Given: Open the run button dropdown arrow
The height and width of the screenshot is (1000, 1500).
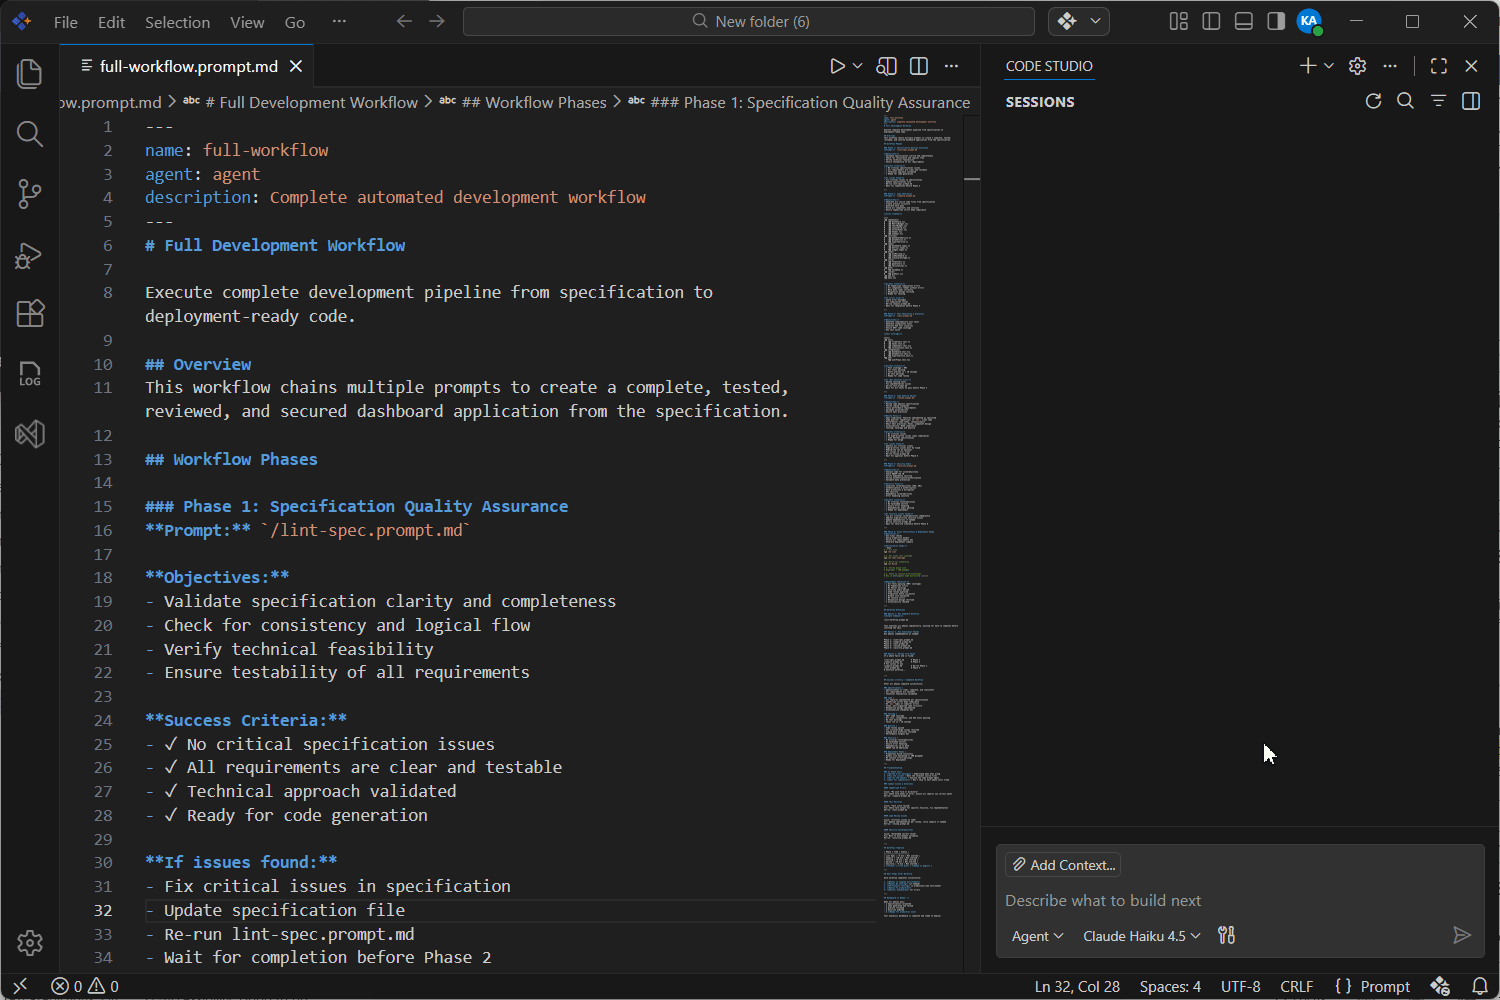Looking at the screenshot, I should [x=855, y=66].
